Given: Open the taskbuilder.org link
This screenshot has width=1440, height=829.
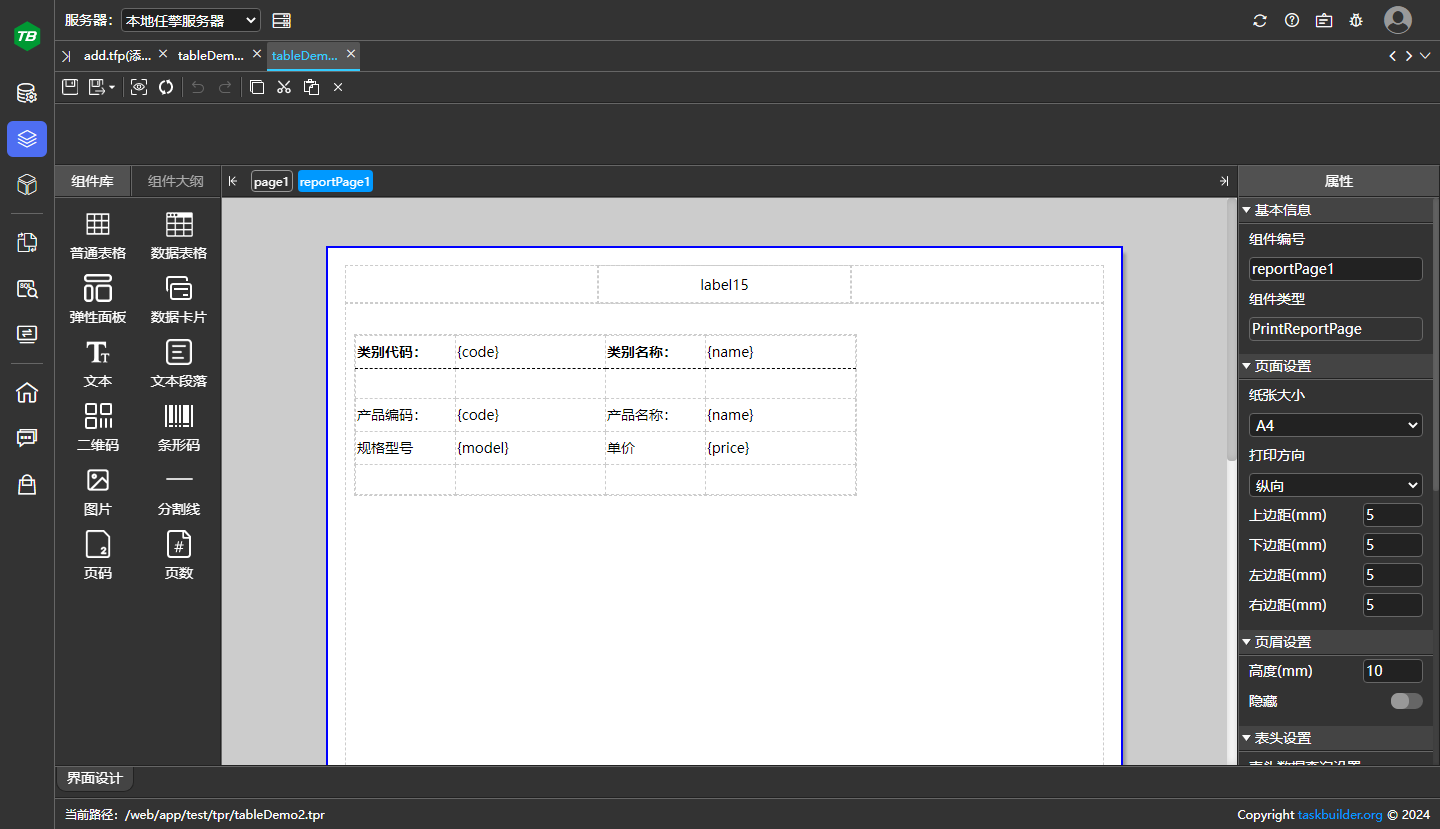Looking at the screenshot, I should tap(1340, 815).
